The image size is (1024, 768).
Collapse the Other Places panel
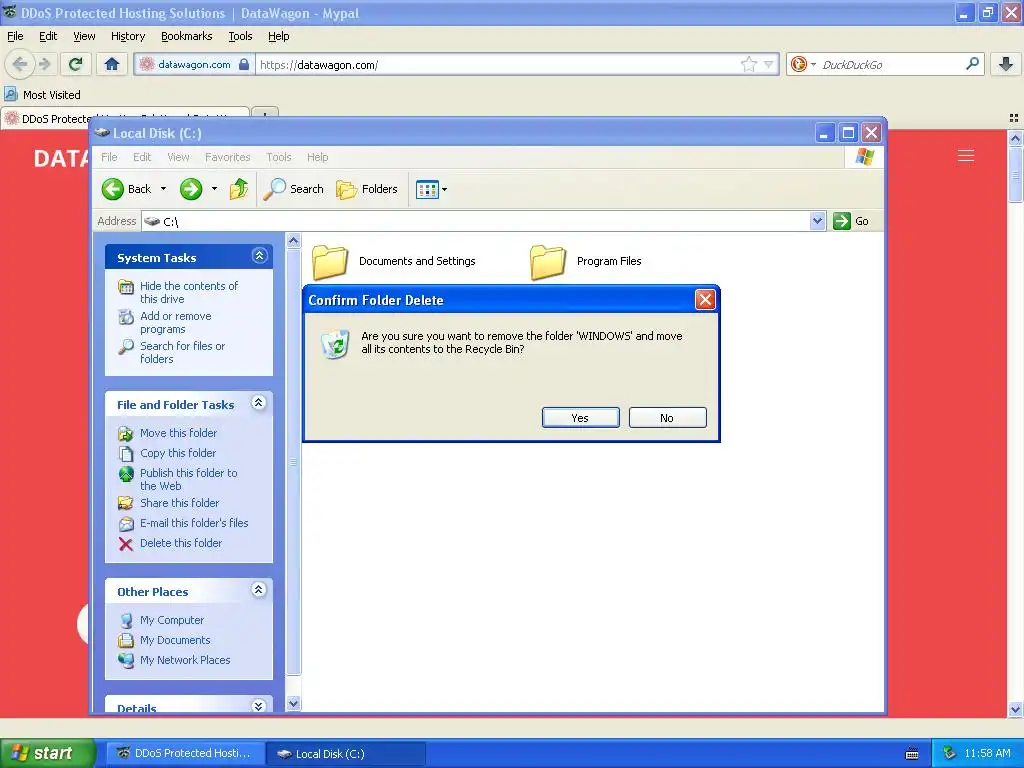[x=259, y=590]
